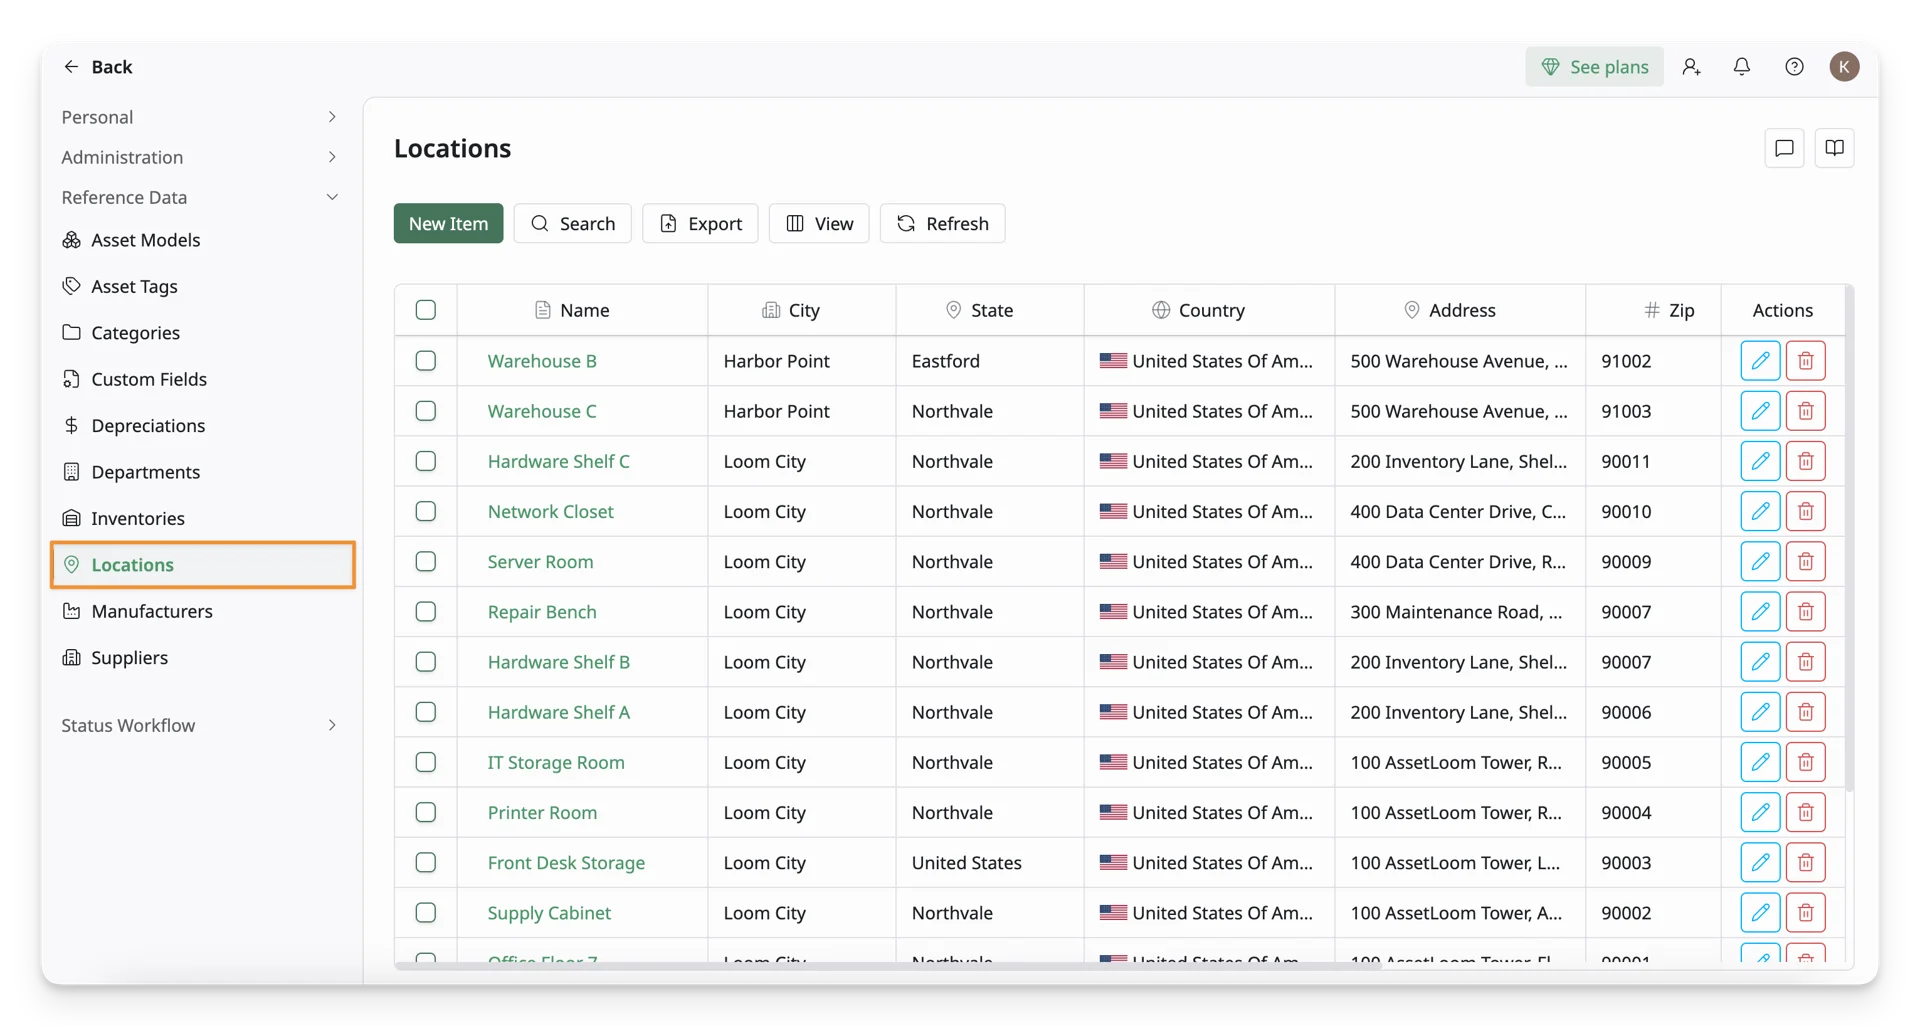Edit the Printer Room location
Screen dimensions: 1920x1026
click(1760, 812)
